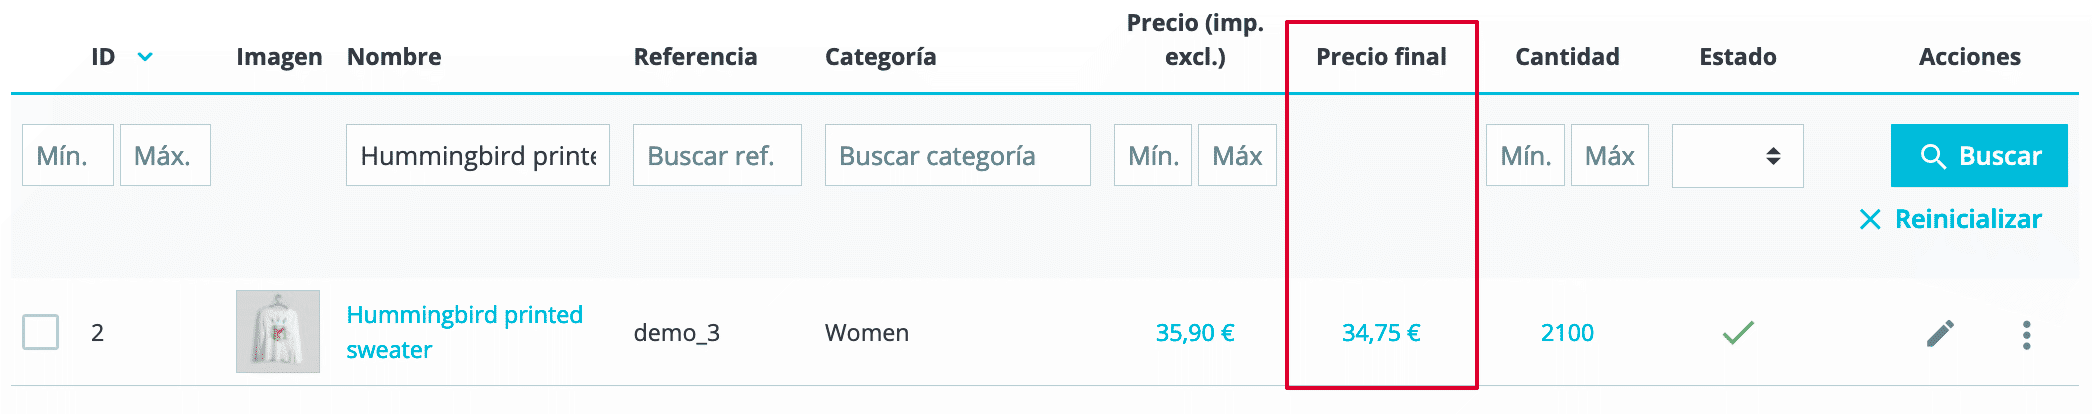Click the Nombre column header

pos(394,57)
